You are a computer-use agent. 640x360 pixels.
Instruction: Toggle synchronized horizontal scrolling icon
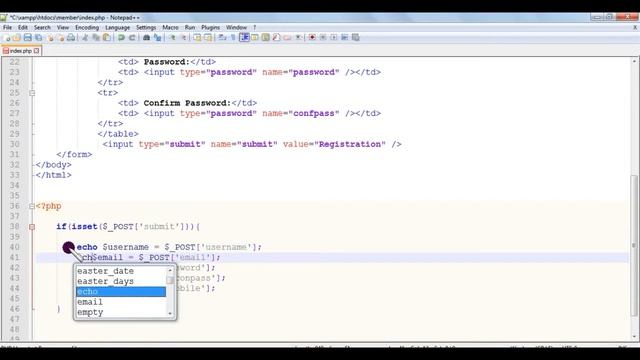(209, 38)
